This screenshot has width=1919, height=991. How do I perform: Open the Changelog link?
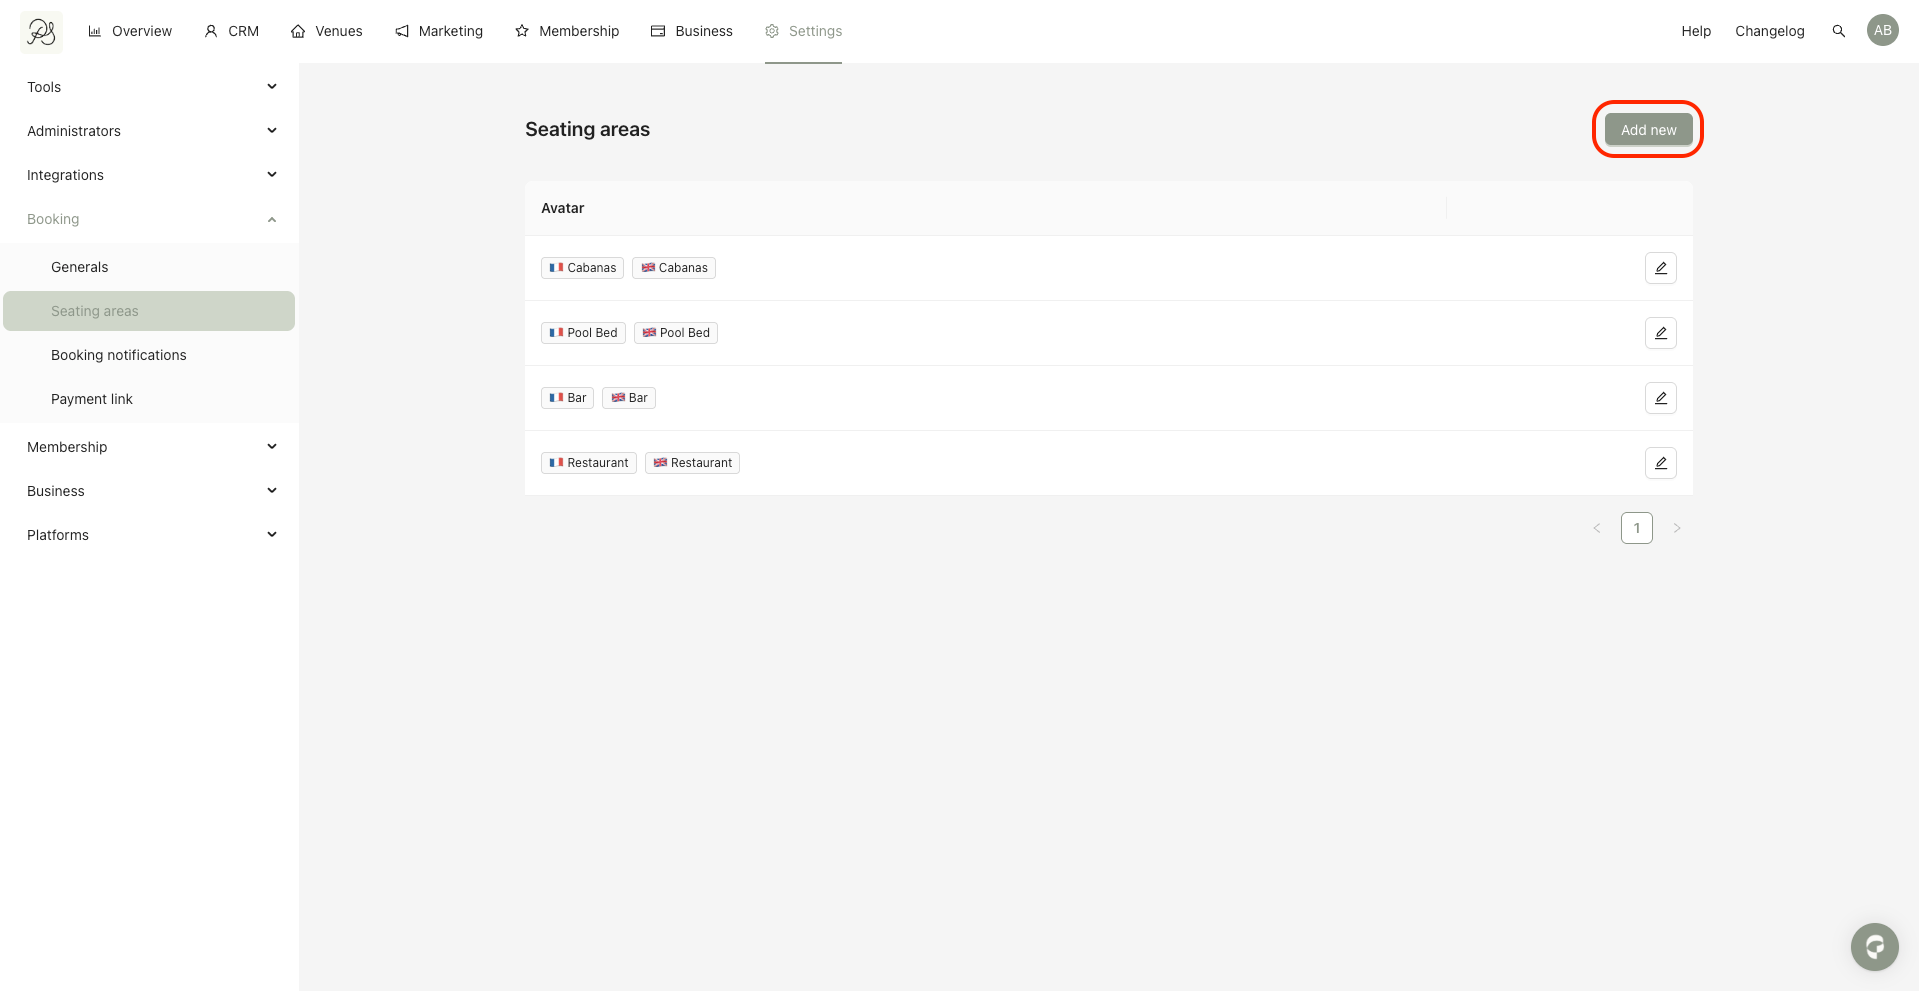click(1769, 31)
